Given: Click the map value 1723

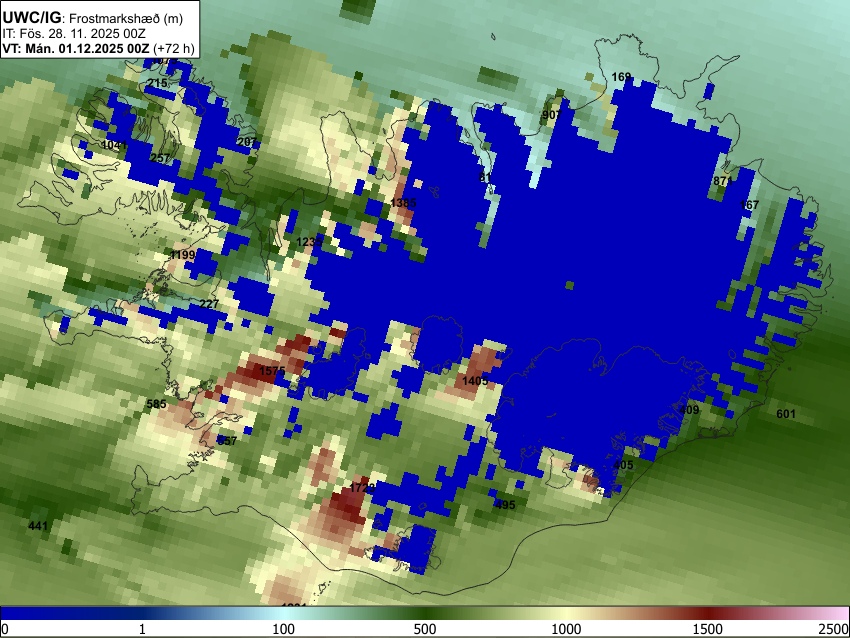Looking at the screenshot, I should [362, 488].
